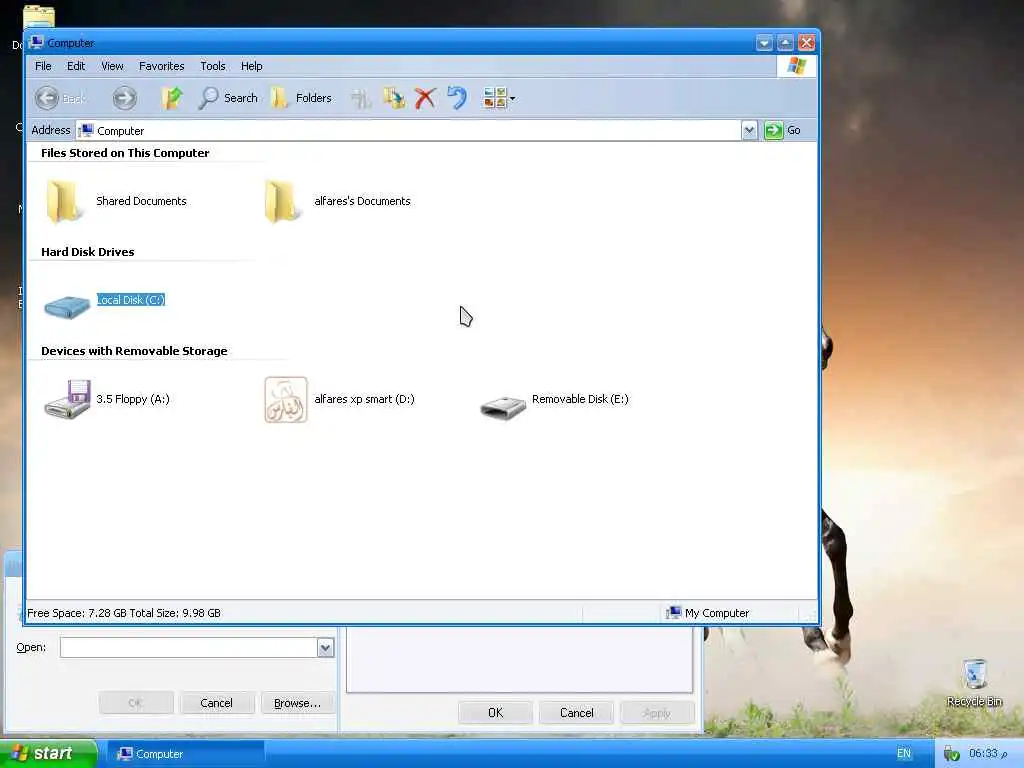Click the small icon in Address bar

click(86, 130)
